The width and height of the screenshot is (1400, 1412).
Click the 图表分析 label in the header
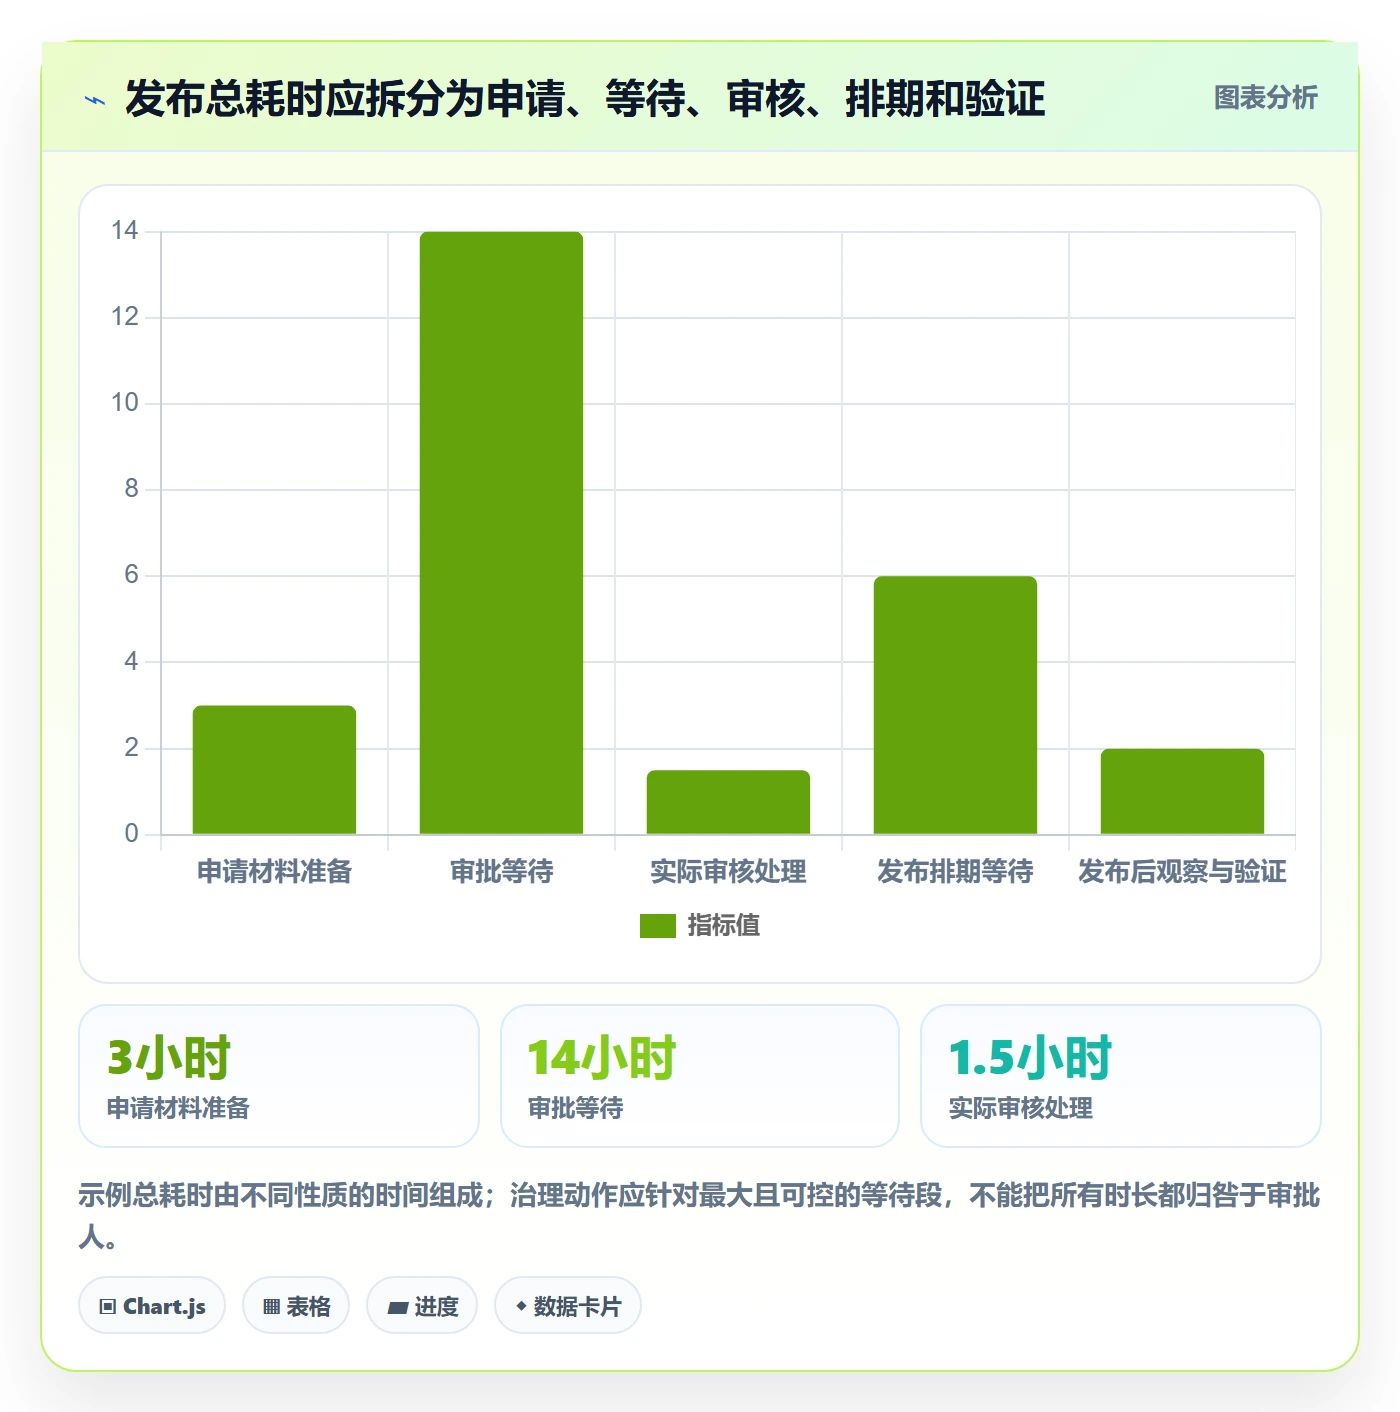pyautogui.click(x=1265, y=98)
